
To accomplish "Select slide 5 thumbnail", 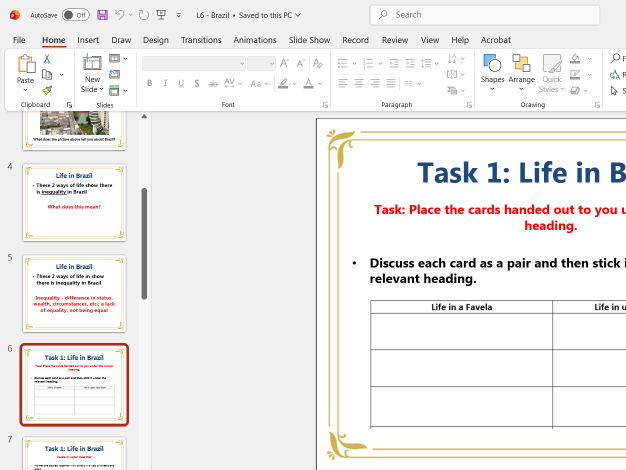I will 74,294.
